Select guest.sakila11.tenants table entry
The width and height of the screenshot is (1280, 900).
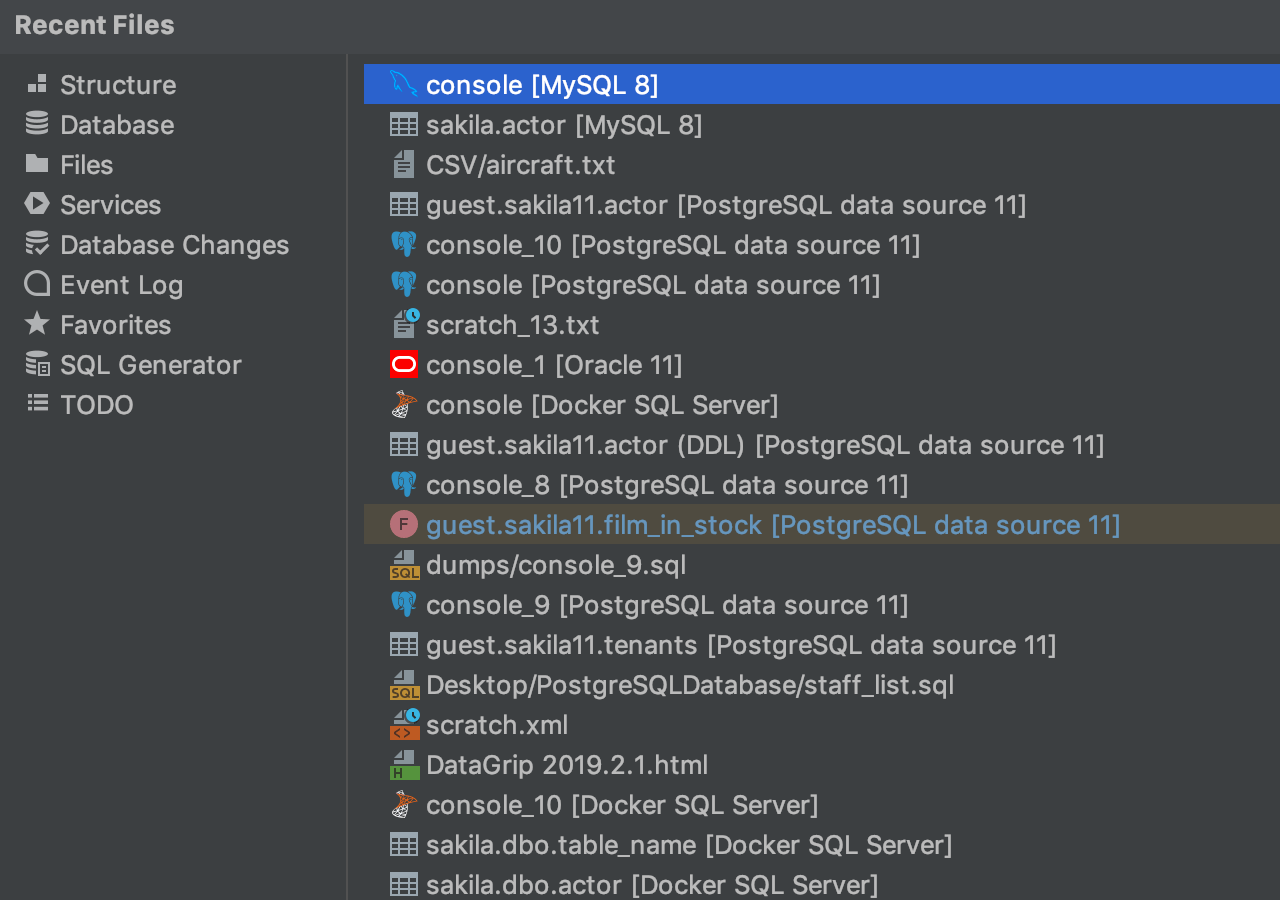(x=740, y=645)
